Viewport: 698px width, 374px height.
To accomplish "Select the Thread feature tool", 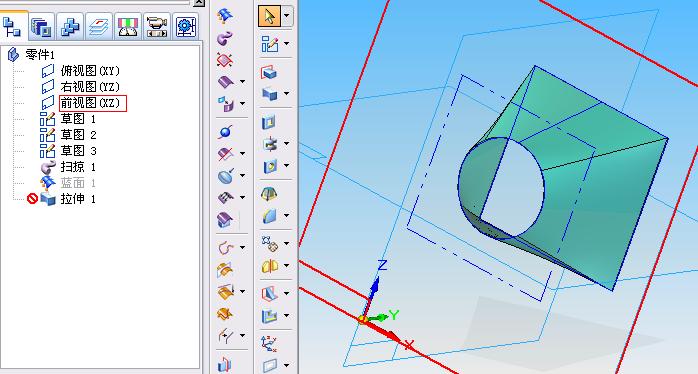I will pos(270,144).
